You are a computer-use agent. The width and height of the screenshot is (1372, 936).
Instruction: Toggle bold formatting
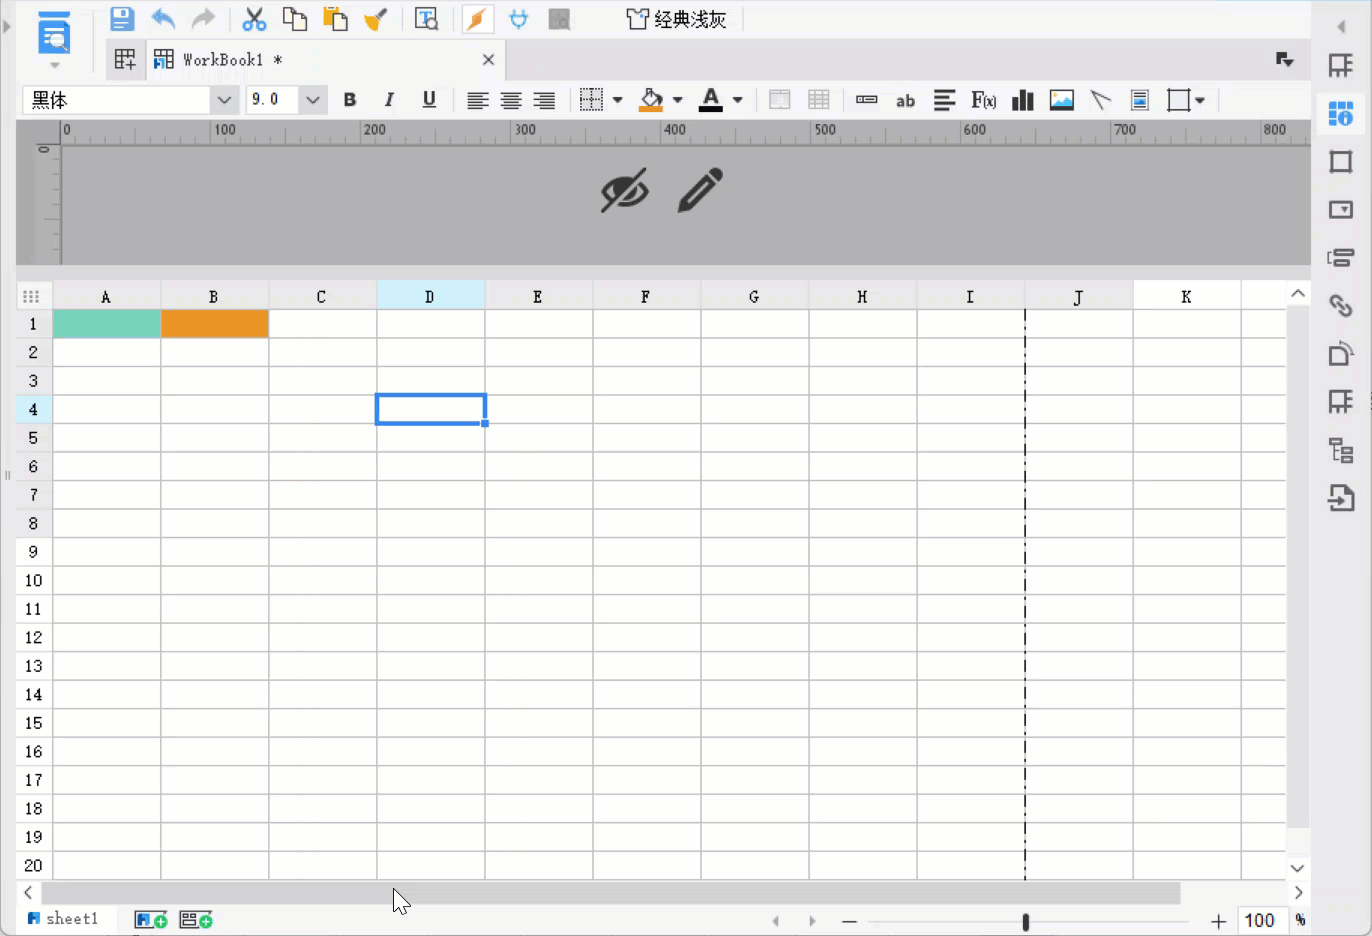pos(350,100)
